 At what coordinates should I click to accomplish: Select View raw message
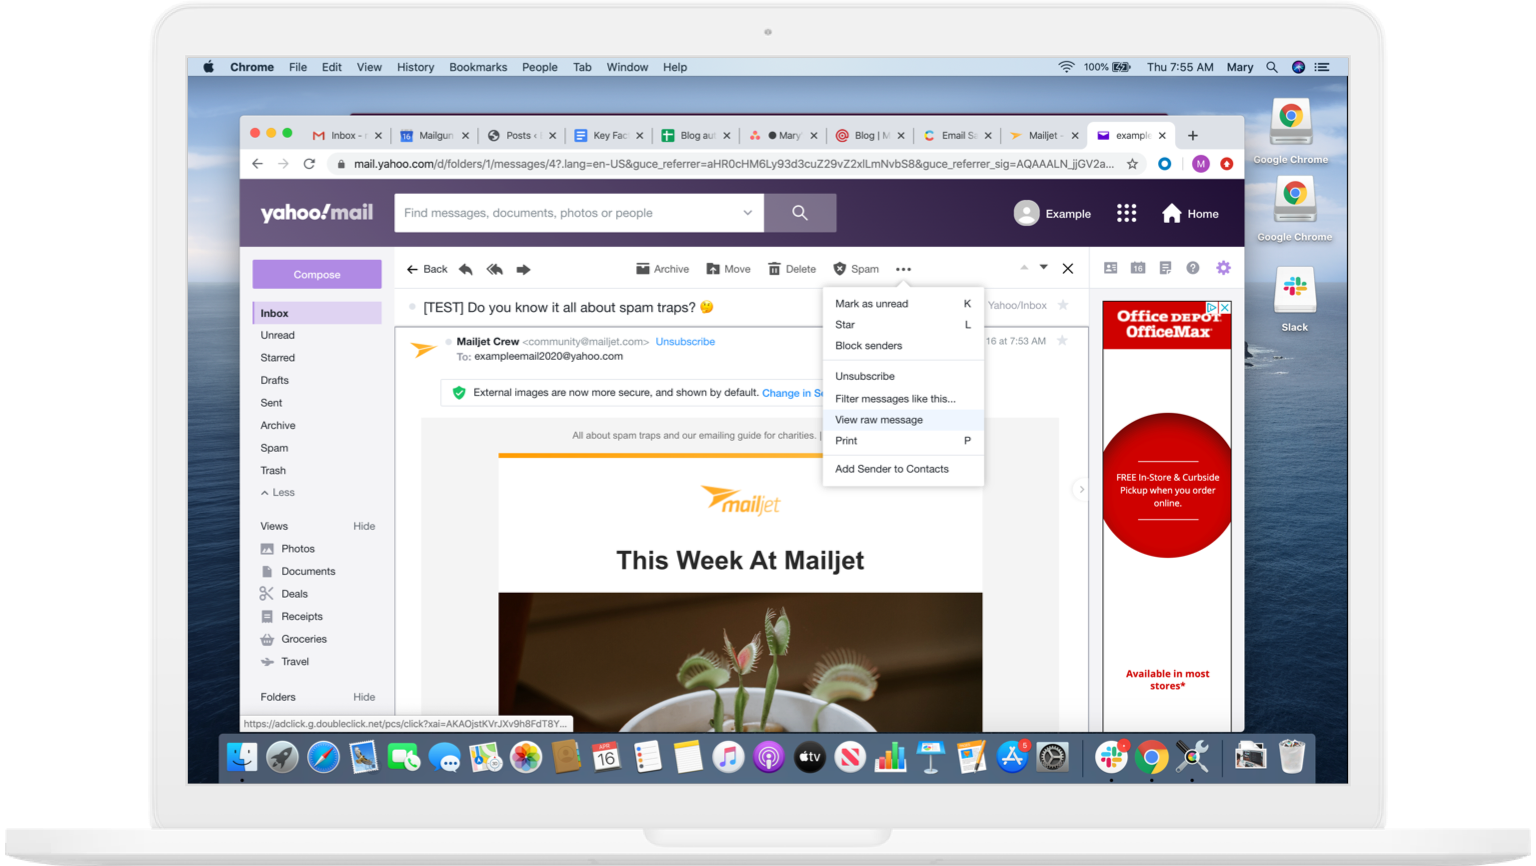click(903, 420)
